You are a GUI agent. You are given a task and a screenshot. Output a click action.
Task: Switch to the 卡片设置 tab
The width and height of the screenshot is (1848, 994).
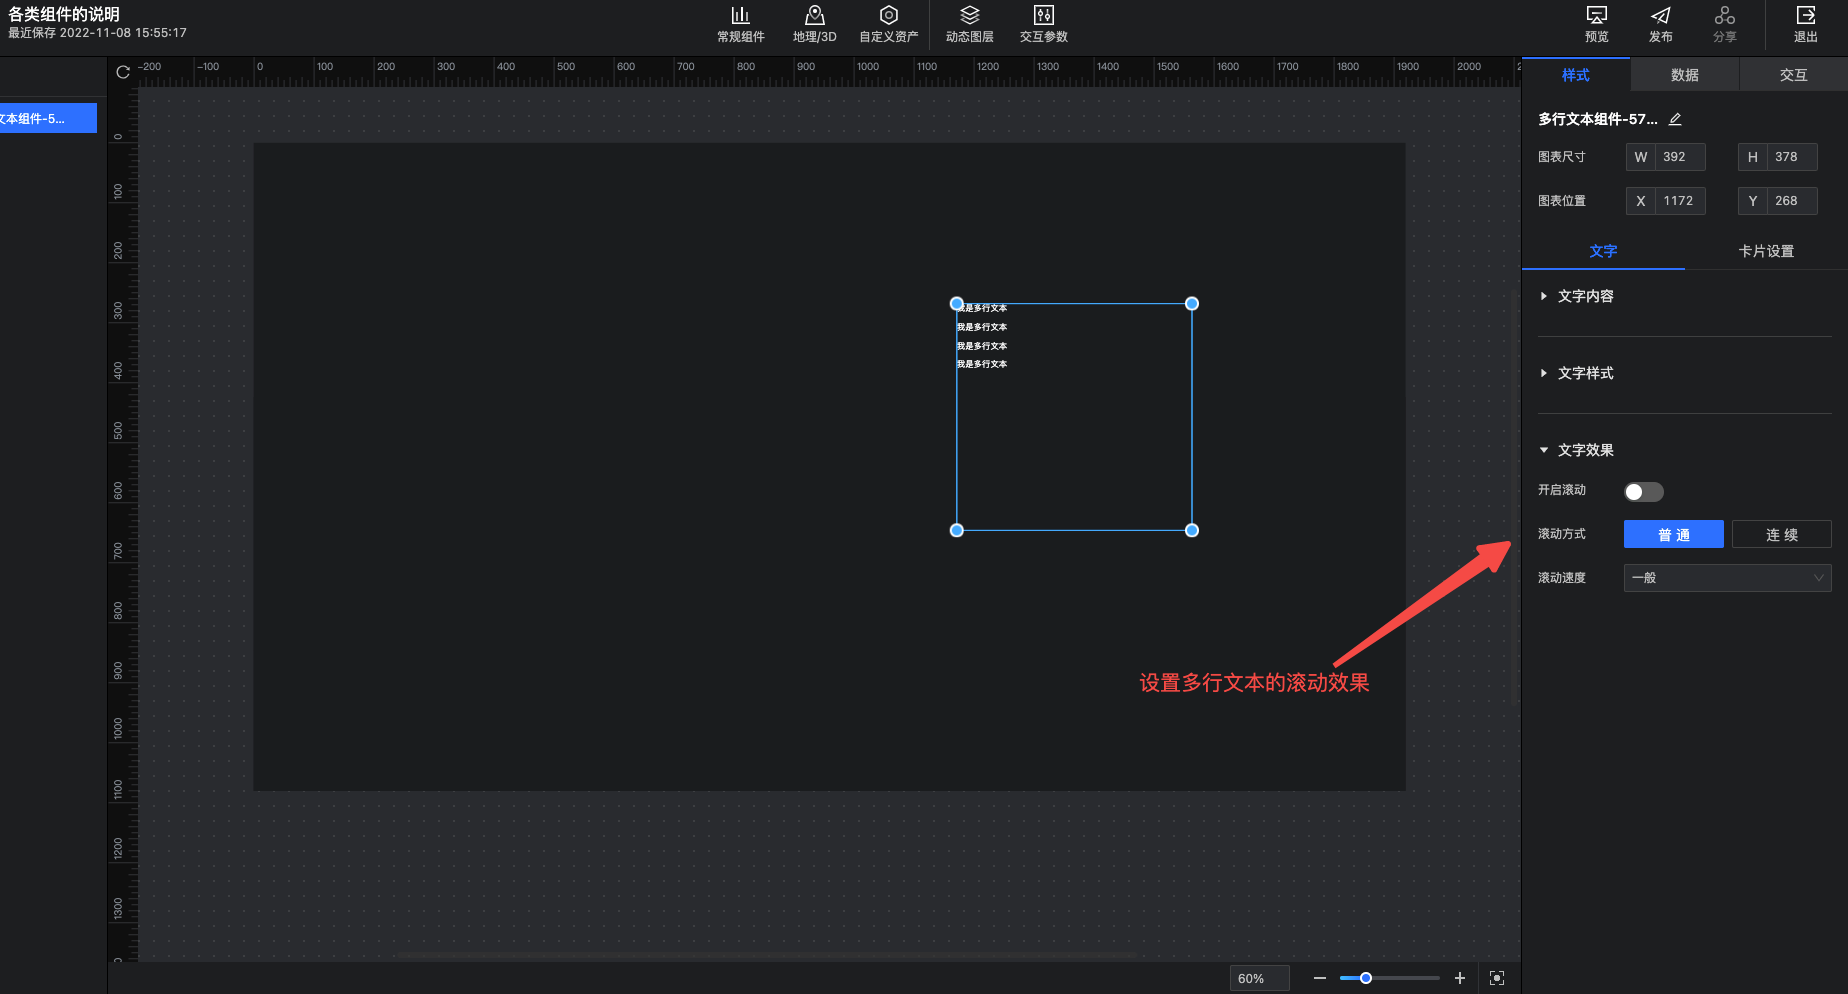coord(1765,251)
